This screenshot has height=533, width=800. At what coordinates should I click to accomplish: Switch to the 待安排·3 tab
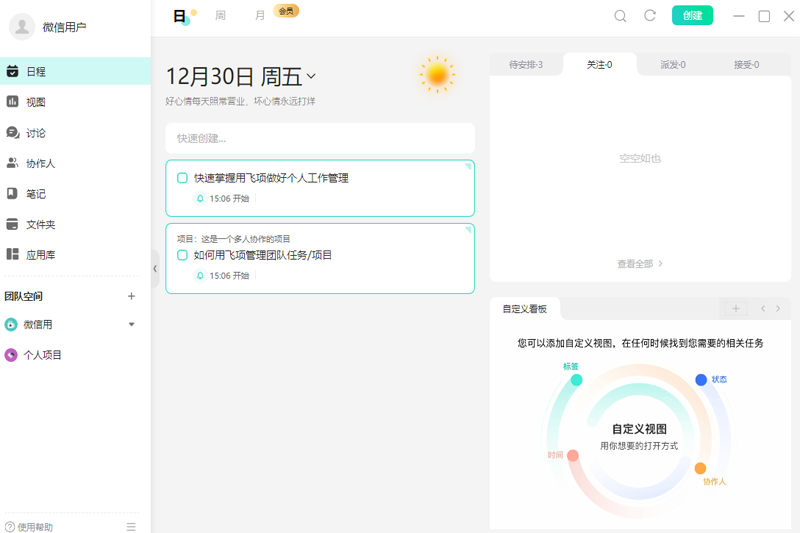click(526, 65)
